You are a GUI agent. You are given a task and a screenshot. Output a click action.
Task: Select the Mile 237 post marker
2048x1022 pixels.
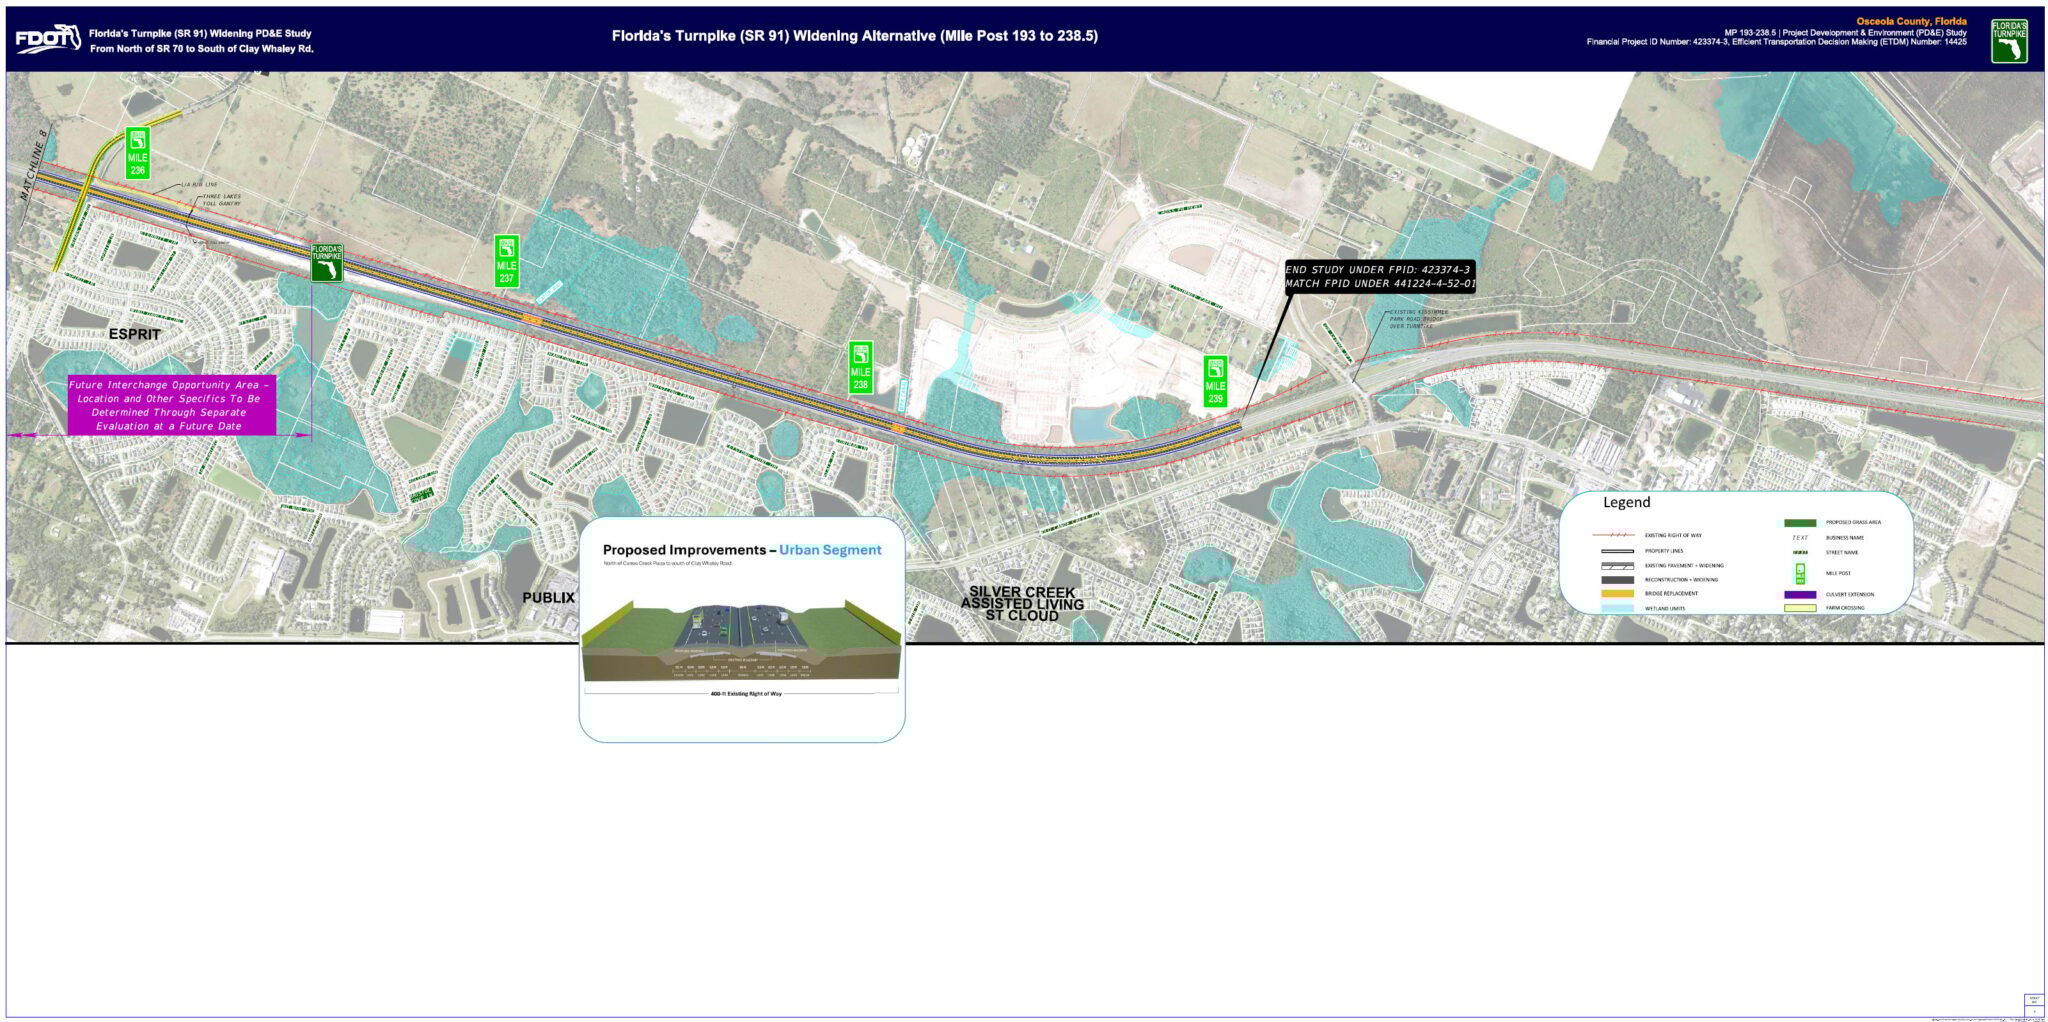click(506, 261)
